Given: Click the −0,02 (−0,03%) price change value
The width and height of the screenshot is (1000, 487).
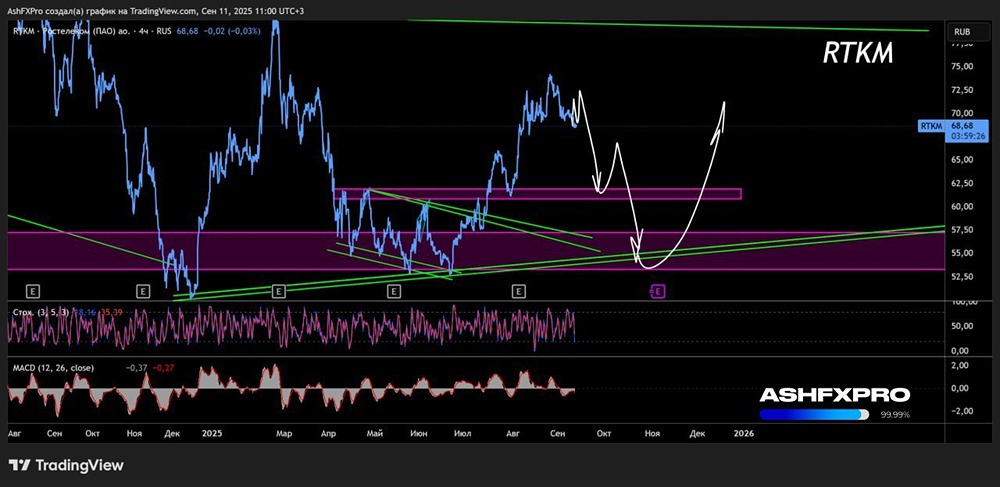Looking at the screenshot, I should (x=232, y=30).
